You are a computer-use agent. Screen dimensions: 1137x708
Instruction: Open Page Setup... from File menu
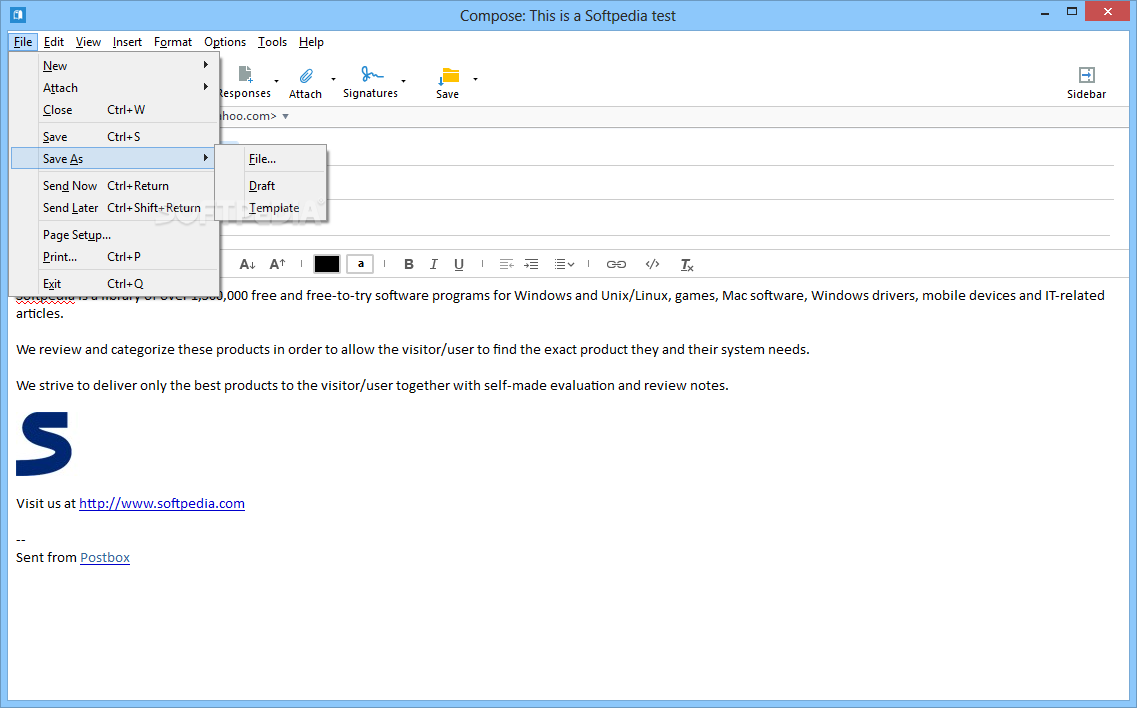click(115, 235)
